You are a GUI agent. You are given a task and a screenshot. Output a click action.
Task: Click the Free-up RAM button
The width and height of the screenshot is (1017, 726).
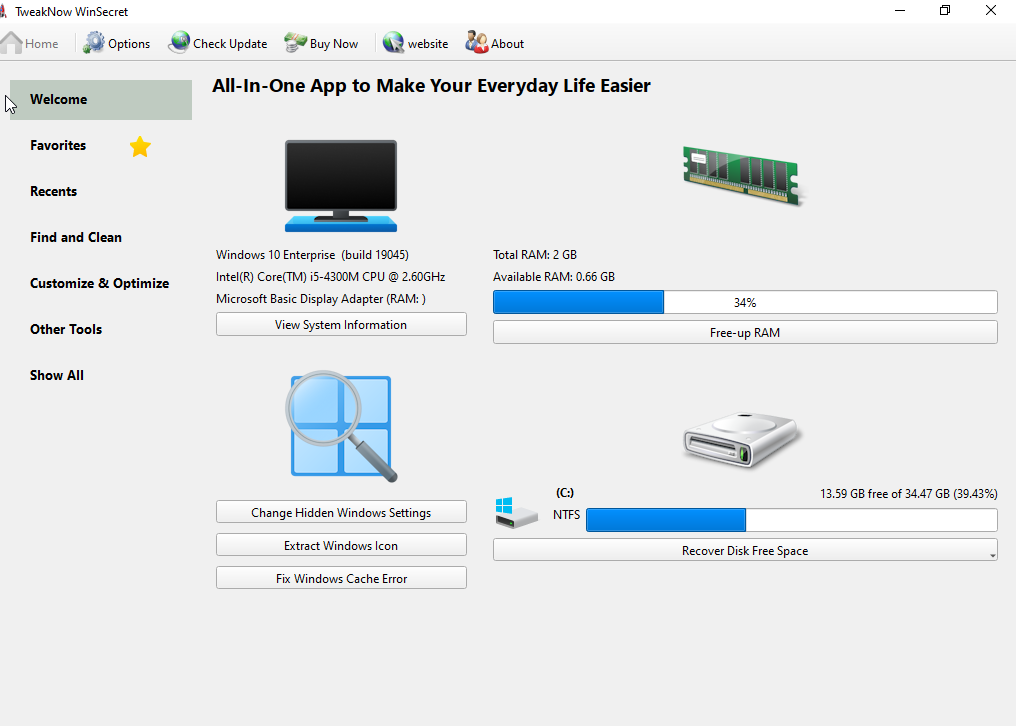point(745,332)
